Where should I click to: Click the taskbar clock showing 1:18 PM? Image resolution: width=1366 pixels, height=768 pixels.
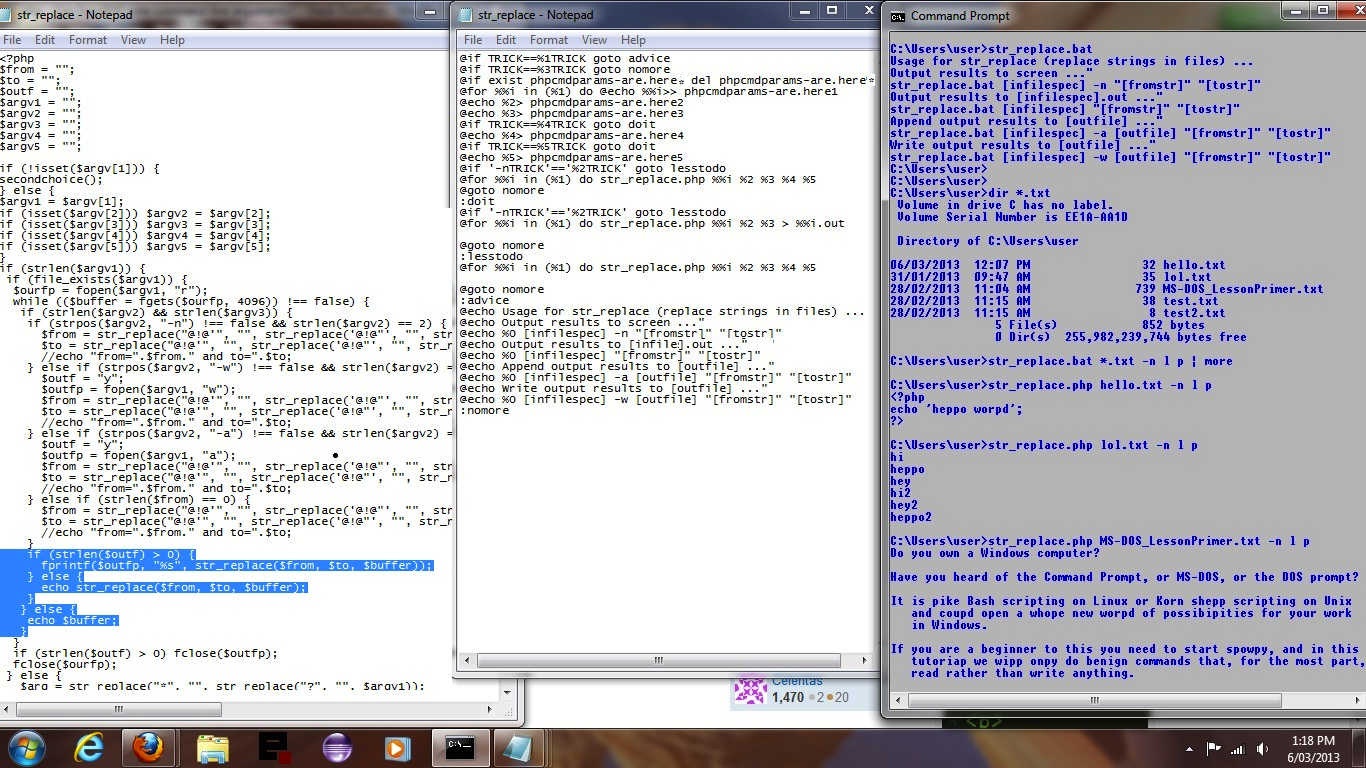[x=1312, y=748]
